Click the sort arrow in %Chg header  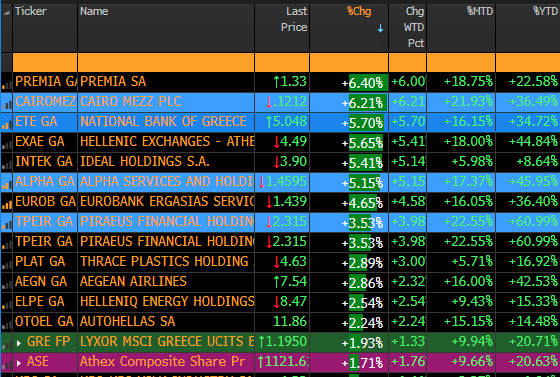[x=380, y=29]
